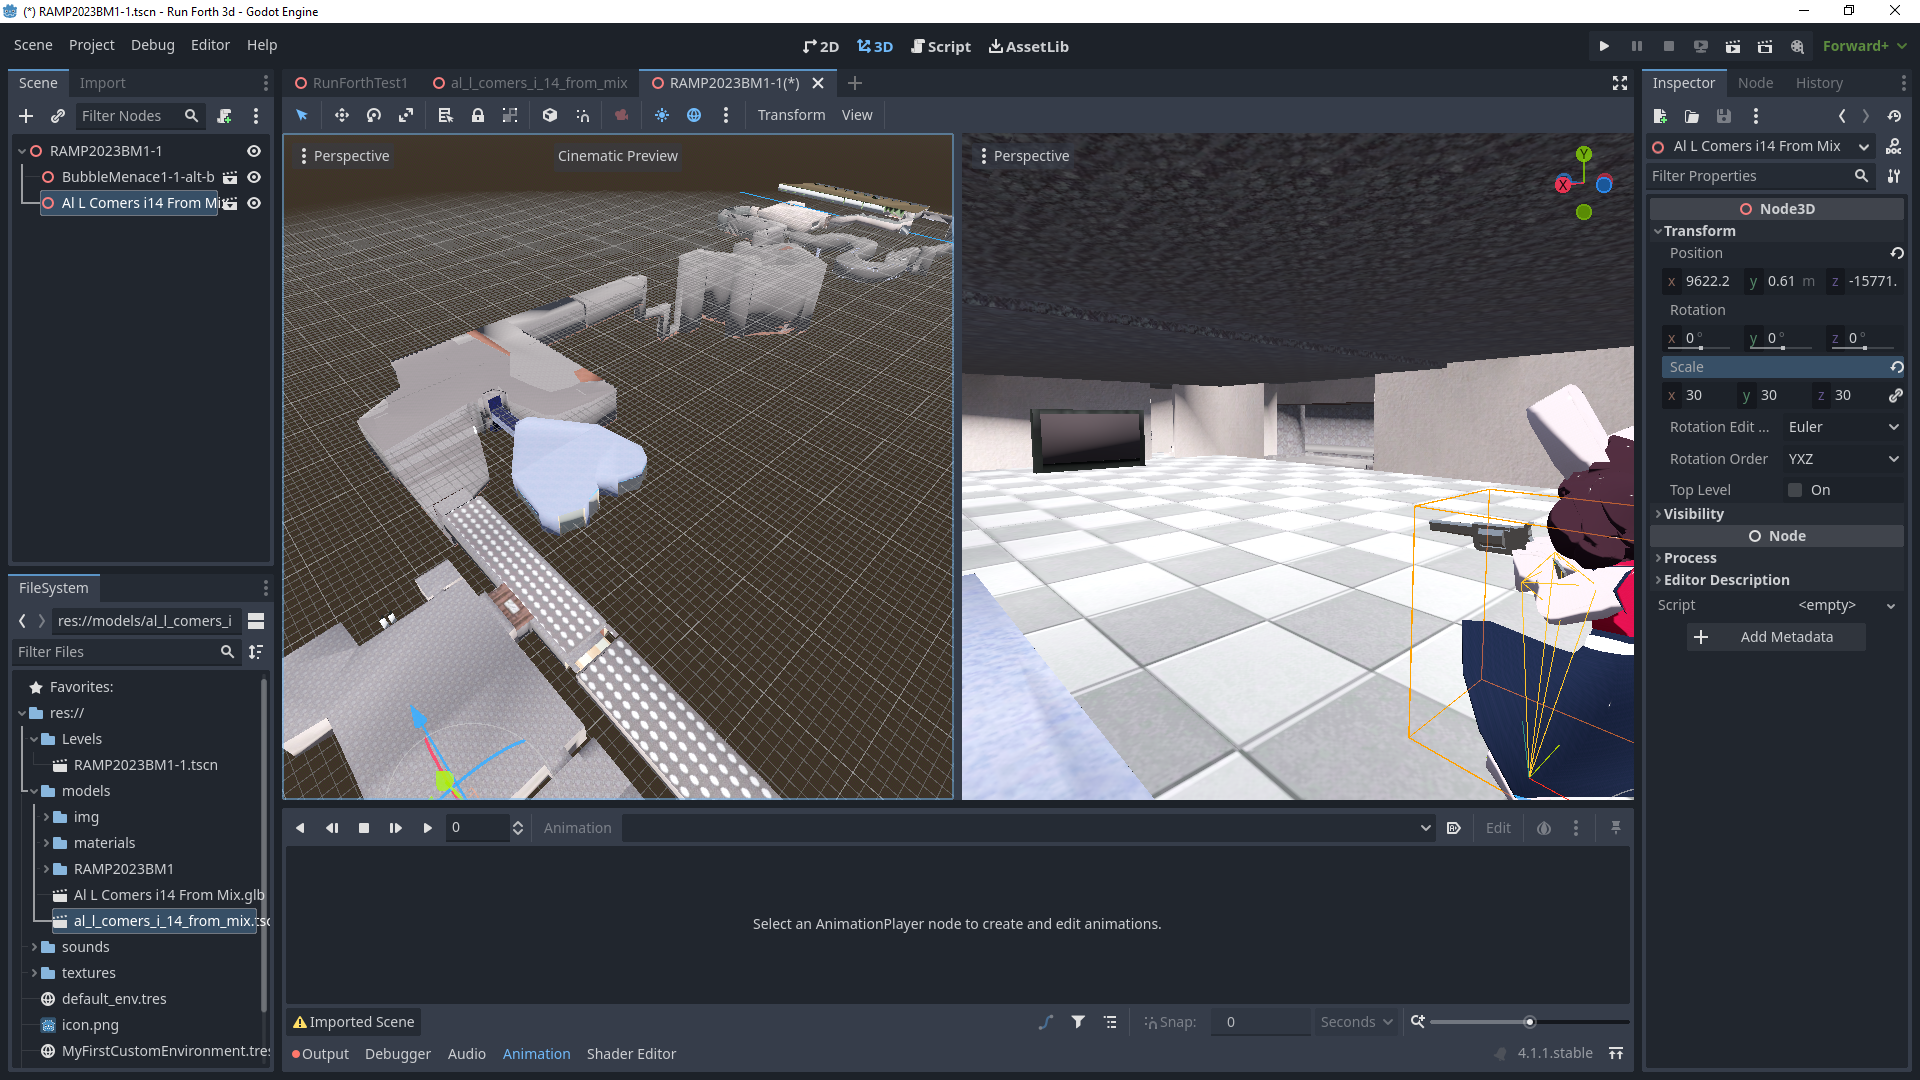Switch to the Node tab

[x=1755, y=83]
